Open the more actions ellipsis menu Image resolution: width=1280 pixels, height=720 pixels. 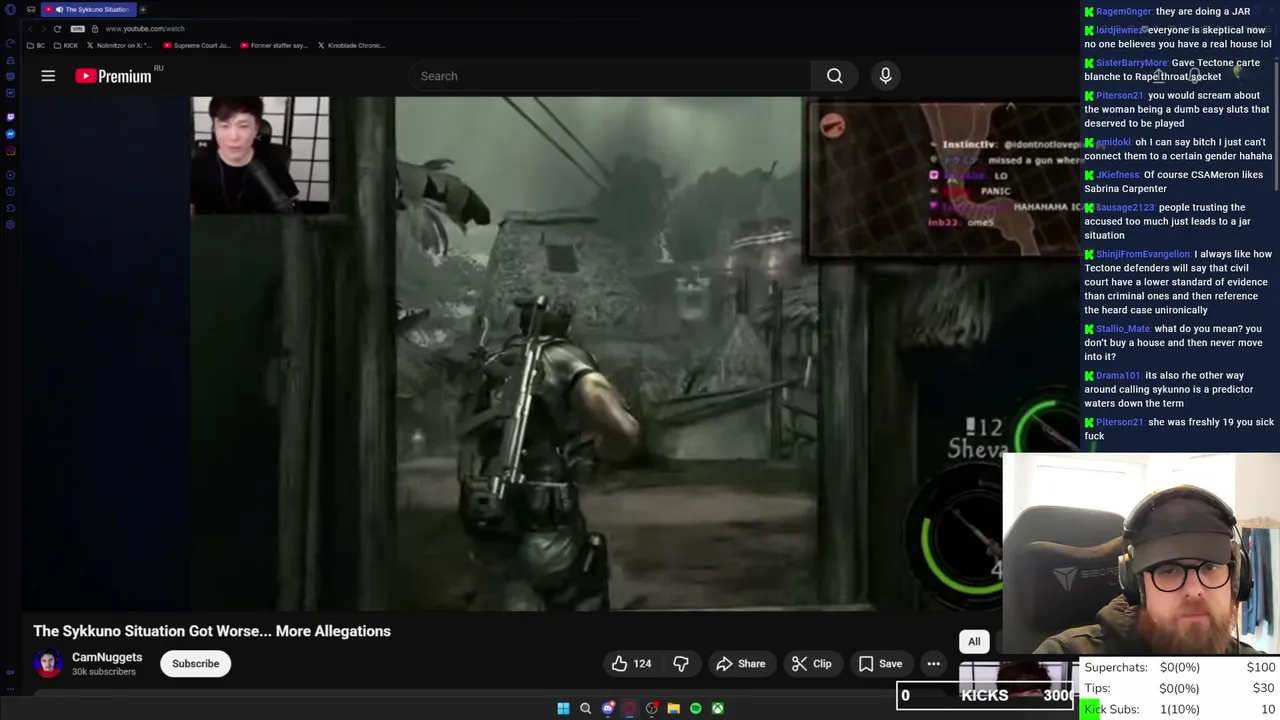click(933, 664)
